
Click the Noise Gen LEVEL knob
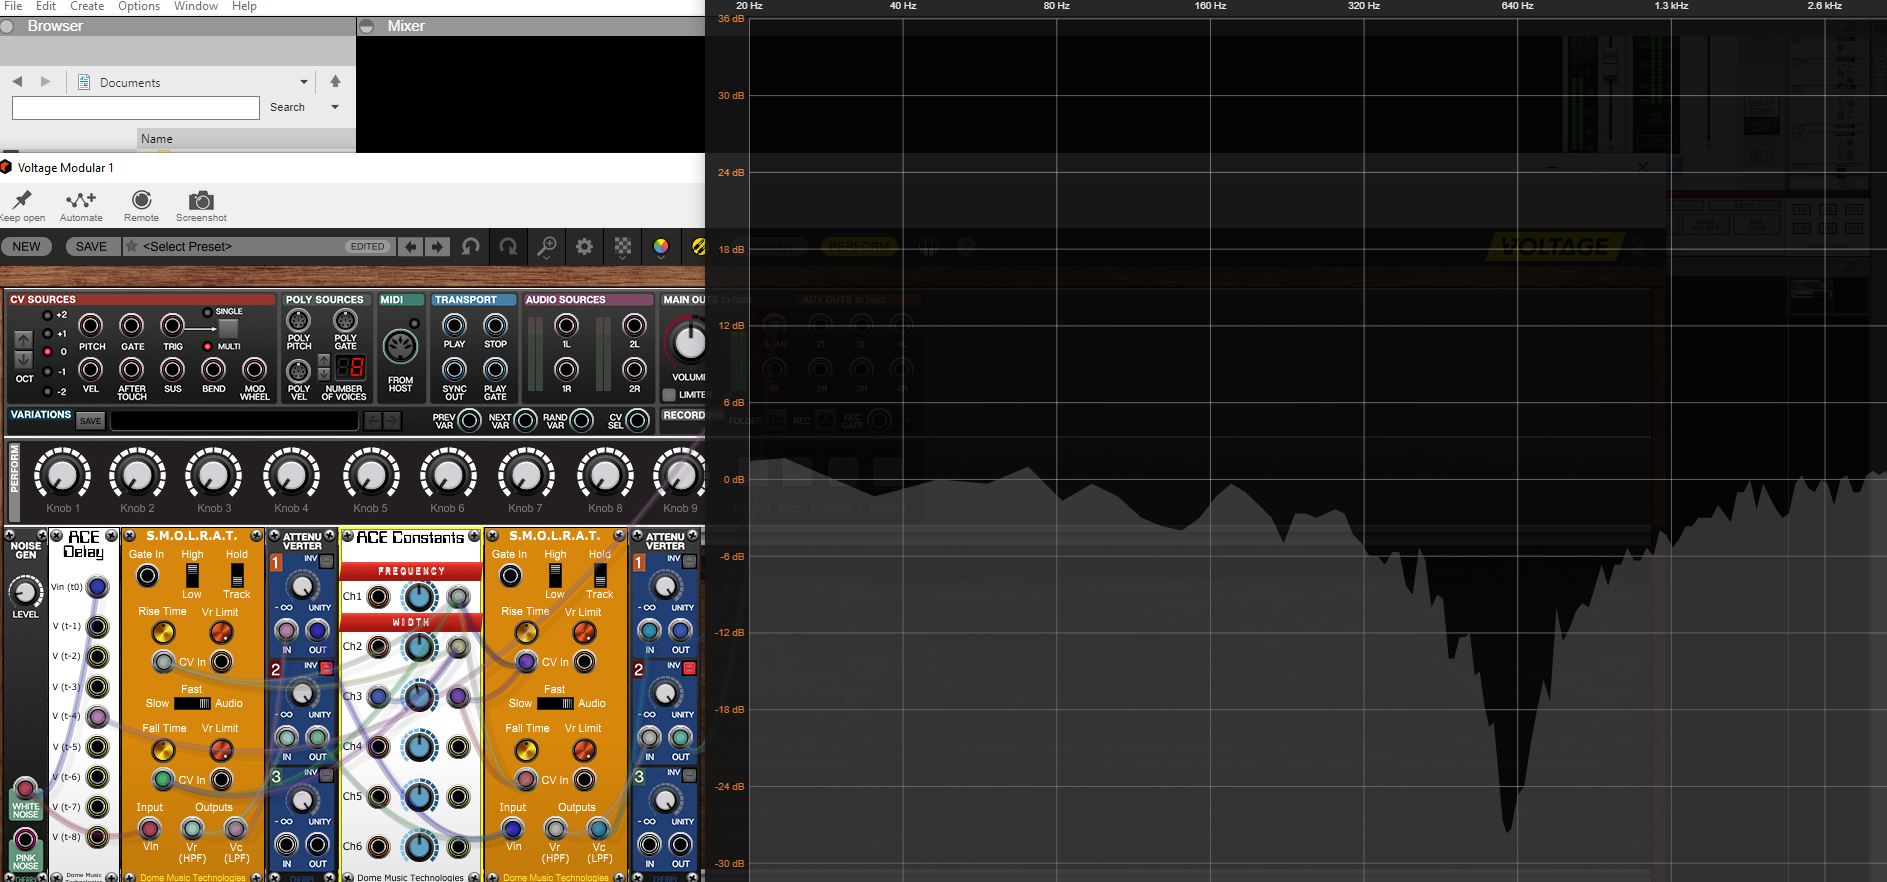point(25,592)
